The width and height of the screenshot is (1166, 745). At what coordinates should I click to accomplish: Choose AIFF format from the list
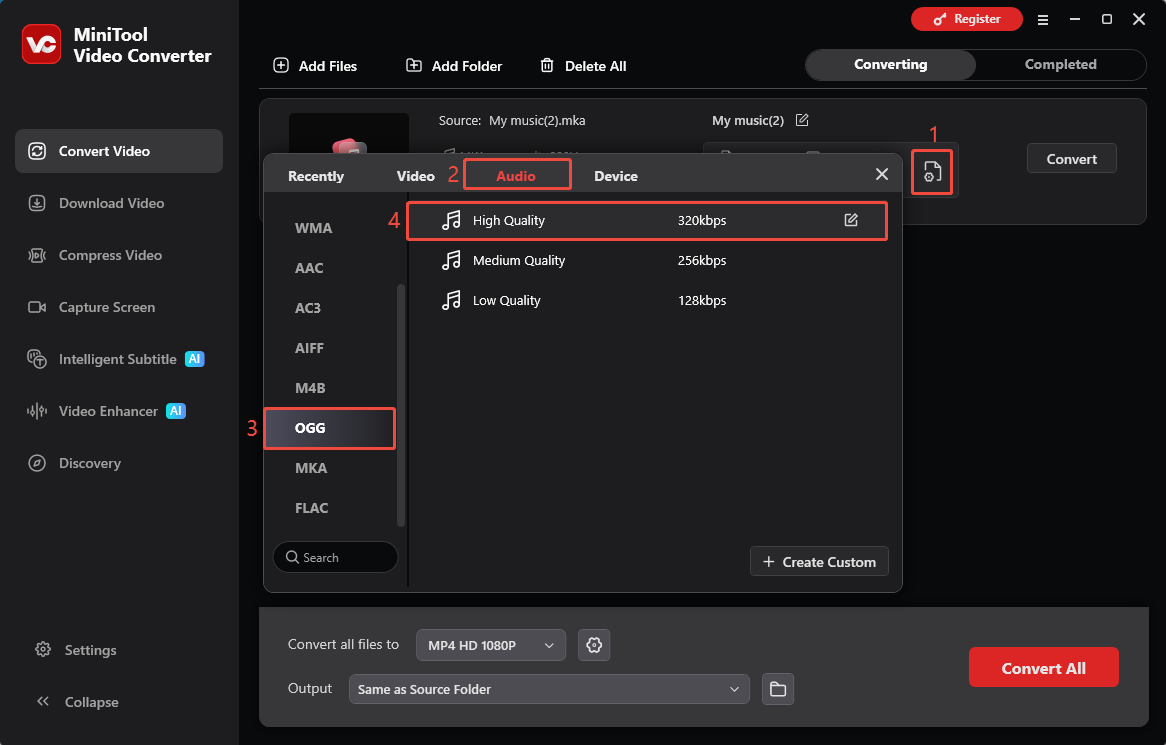[329, 348]
